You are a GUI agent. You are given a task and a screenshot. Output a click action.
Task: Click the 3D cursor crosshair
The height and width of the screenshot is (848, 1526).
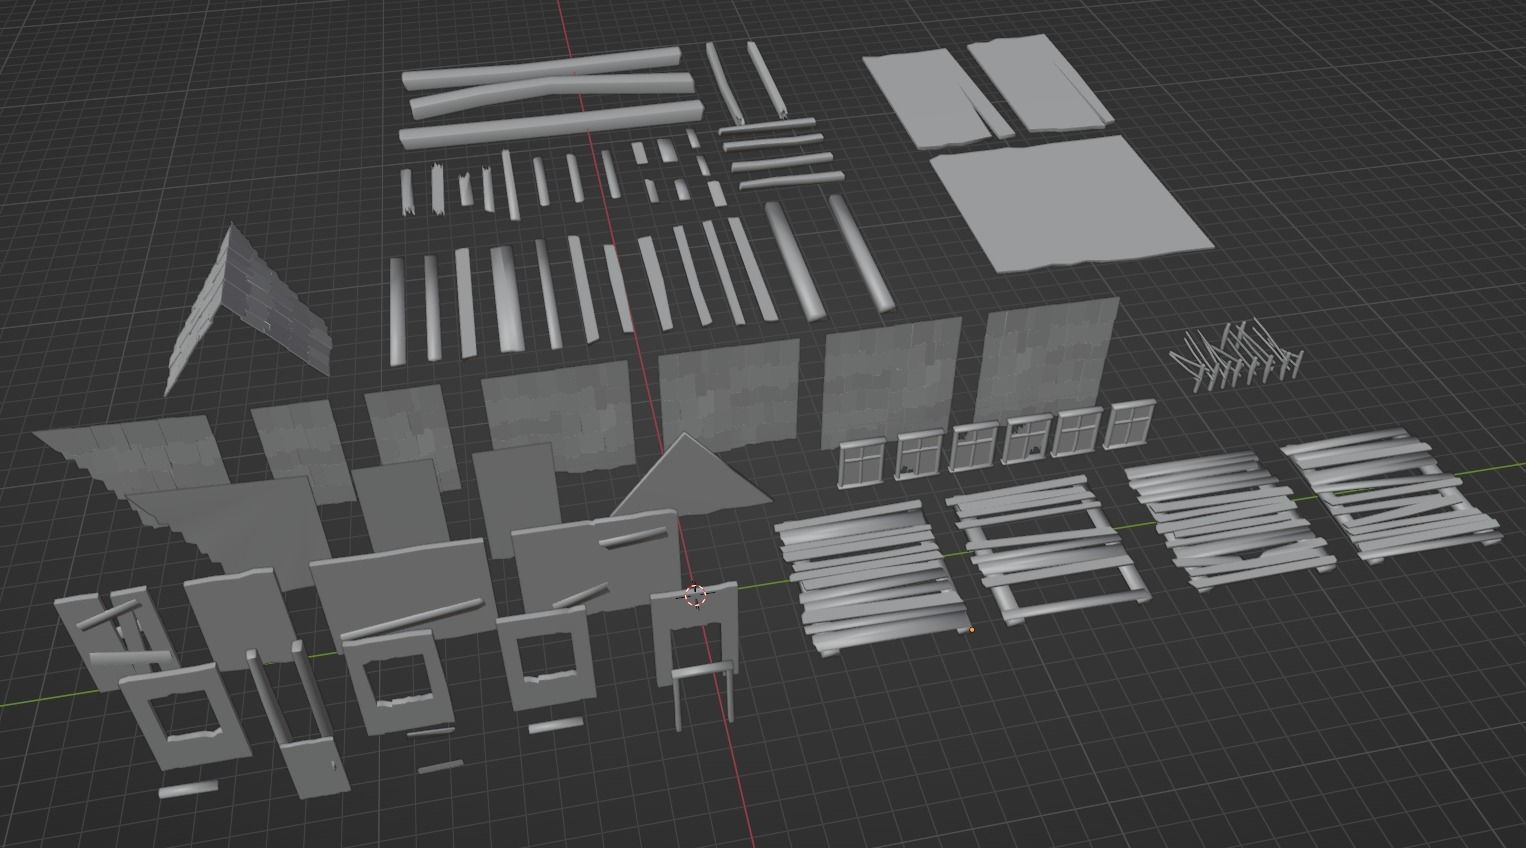point(694,596)
